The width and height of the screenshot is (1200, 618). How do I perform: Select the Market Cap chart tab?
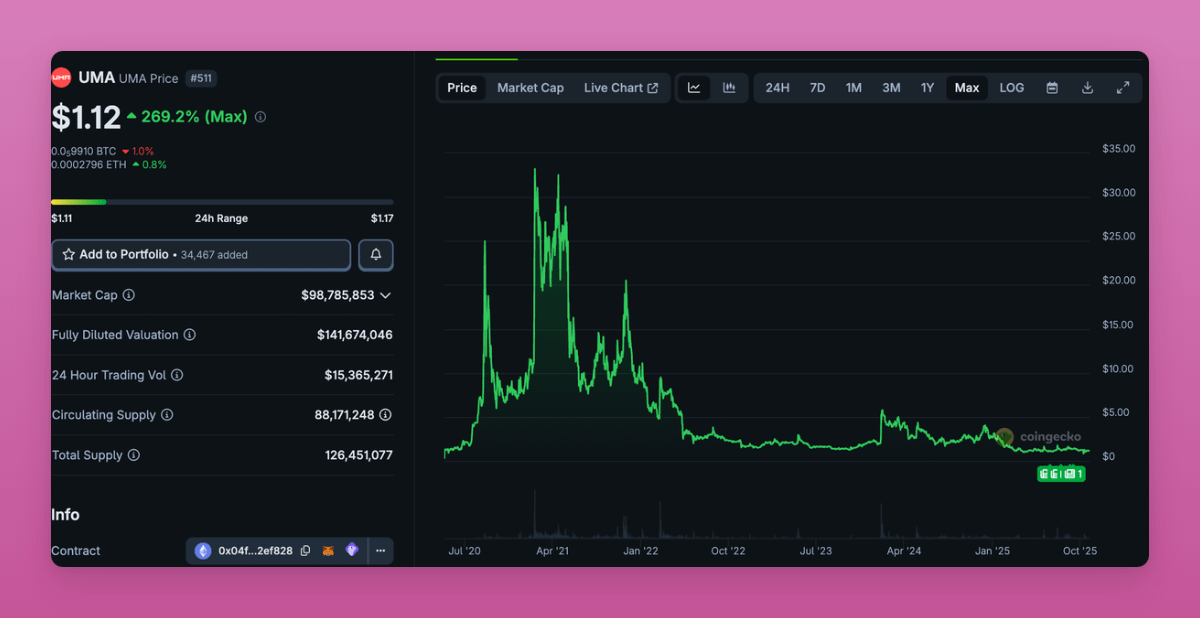tap(530, 88)
